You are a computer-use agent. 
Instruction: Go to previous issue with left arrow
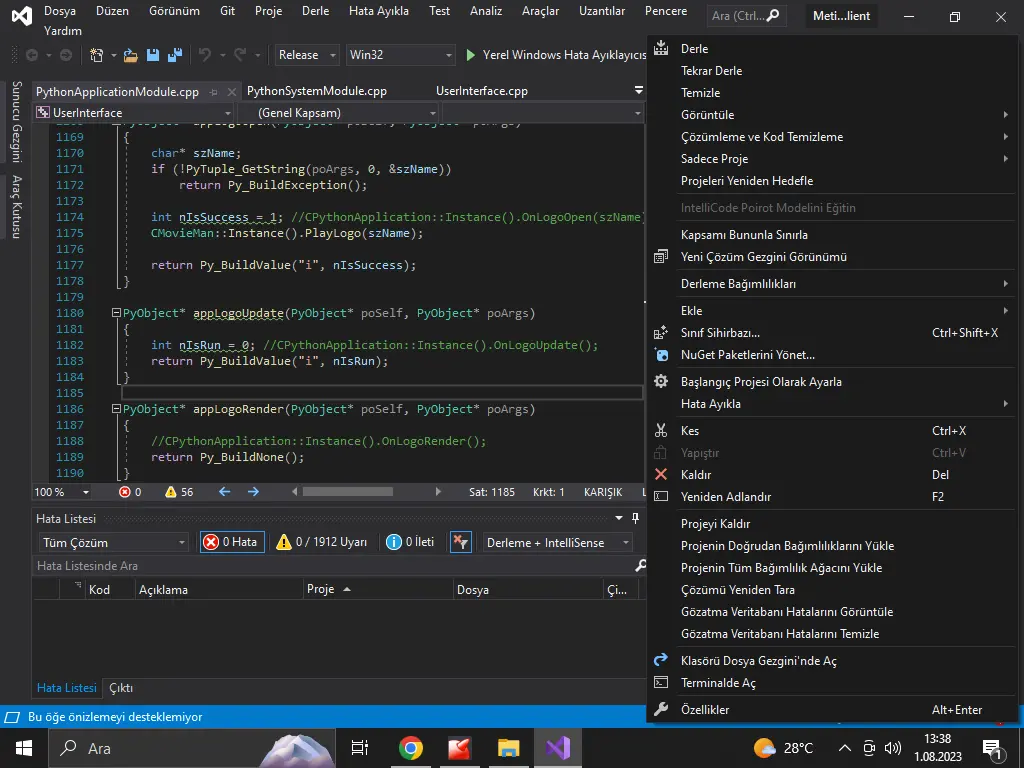pyautogui.click(x=224, y=492)
